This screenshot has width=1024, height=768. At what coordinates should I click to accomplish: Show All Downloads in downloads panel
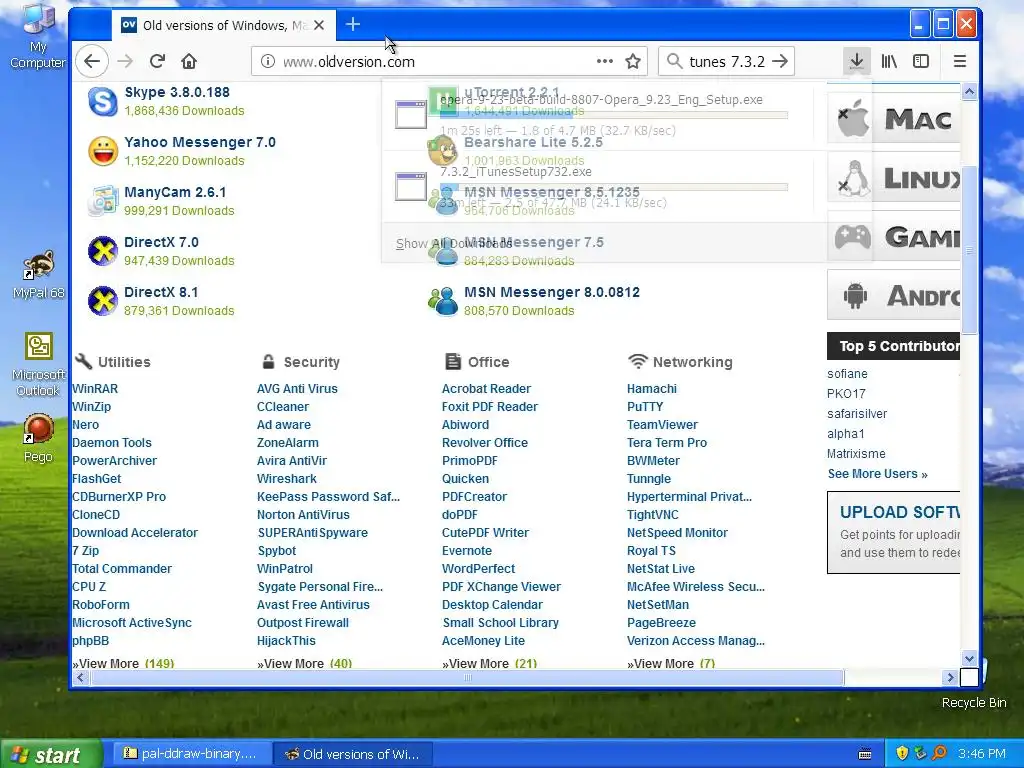coord(454,244)
